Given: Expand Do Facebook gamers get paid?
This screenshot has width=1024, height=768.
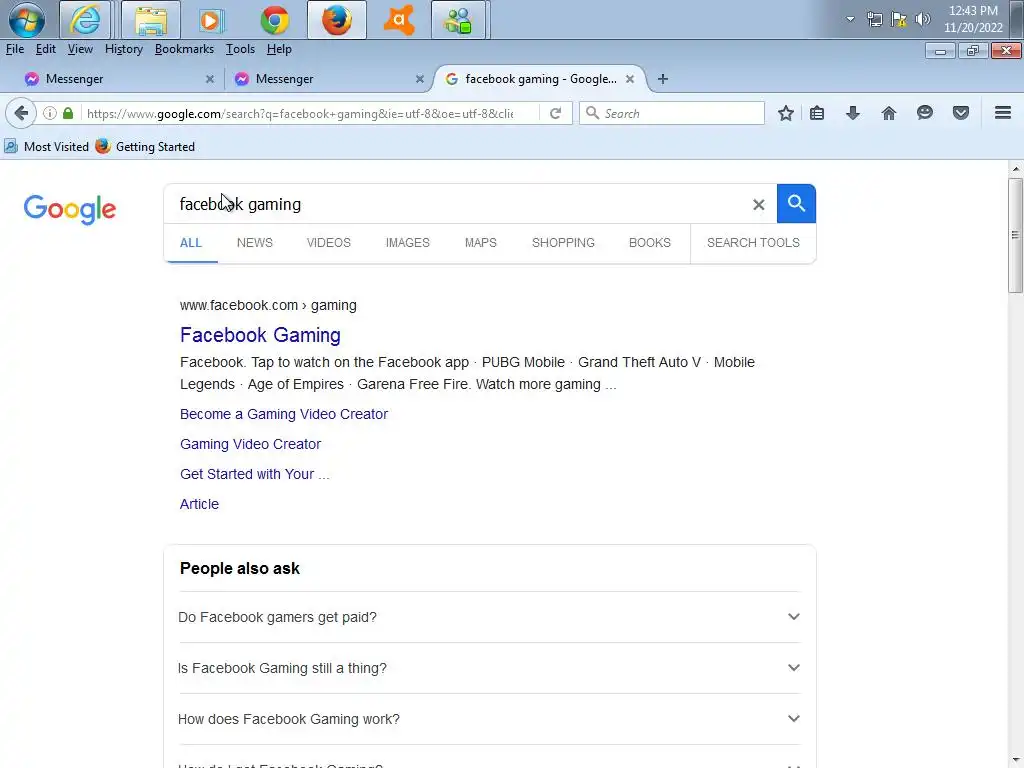Looking at the screenshot, I should click(x=489, y=617).
